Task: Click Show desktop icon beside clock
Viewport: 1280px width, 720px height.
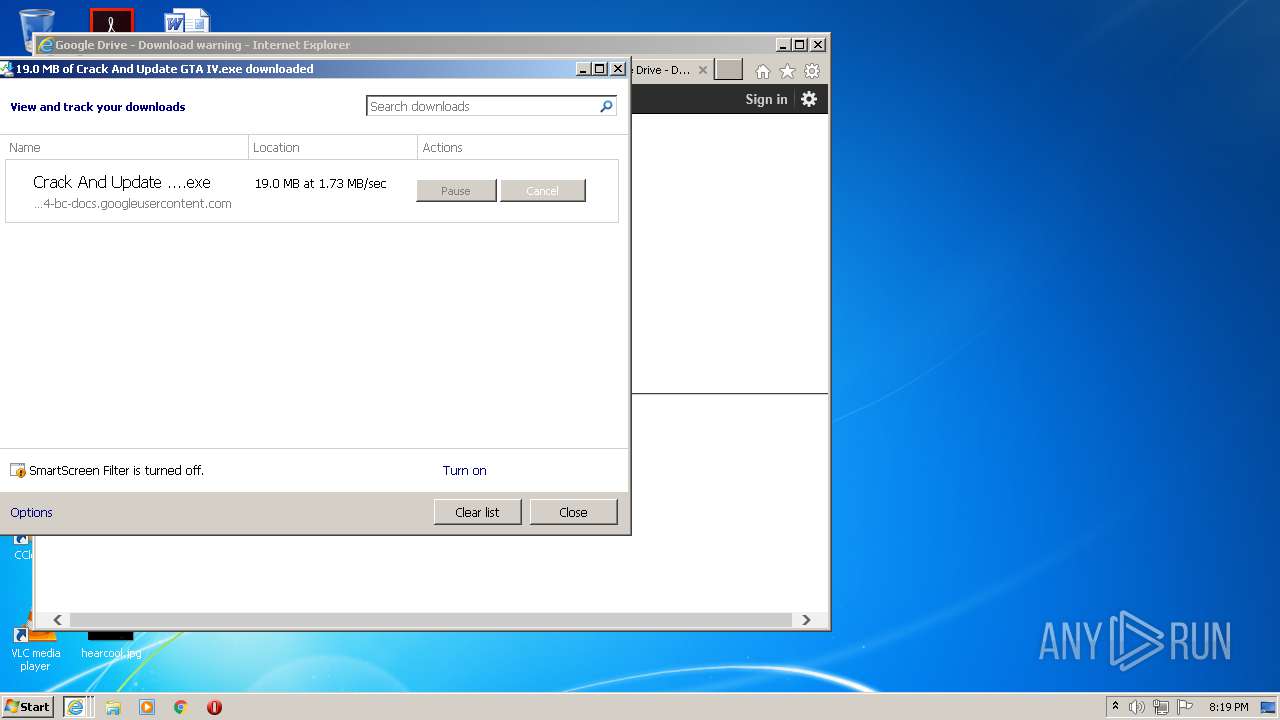Action: click(x=1268, y=707)
